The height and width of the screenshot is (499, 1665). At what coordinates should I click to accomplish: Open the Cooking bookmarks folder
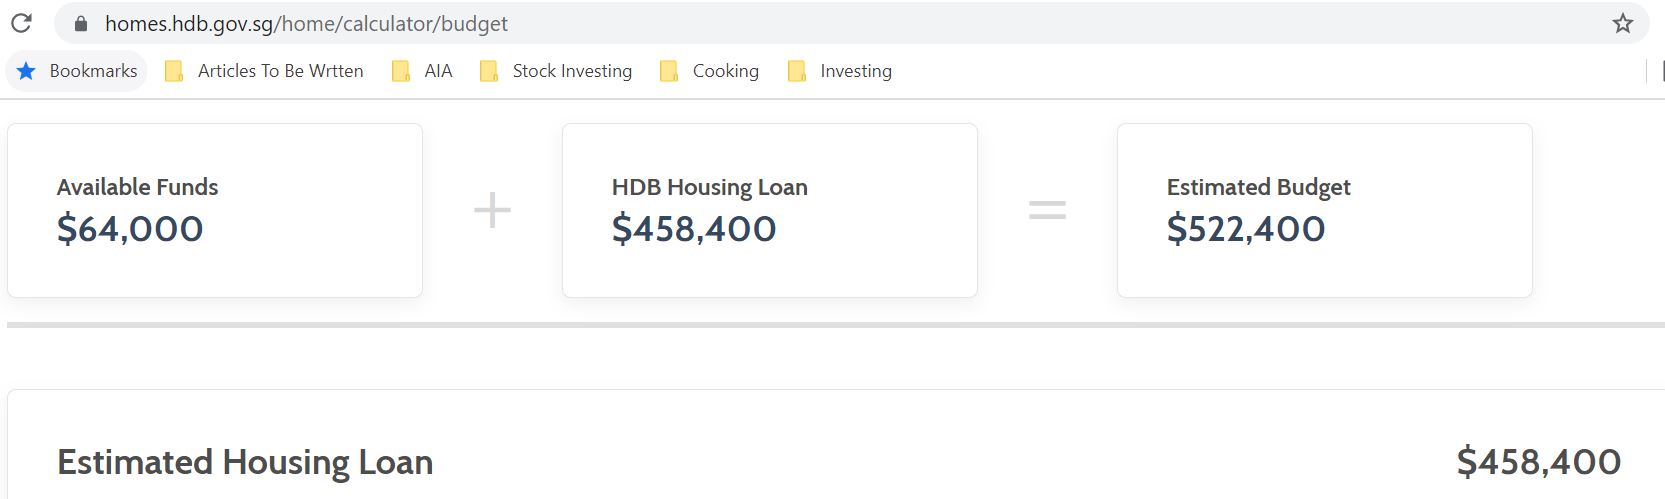[x=709, y=71]
